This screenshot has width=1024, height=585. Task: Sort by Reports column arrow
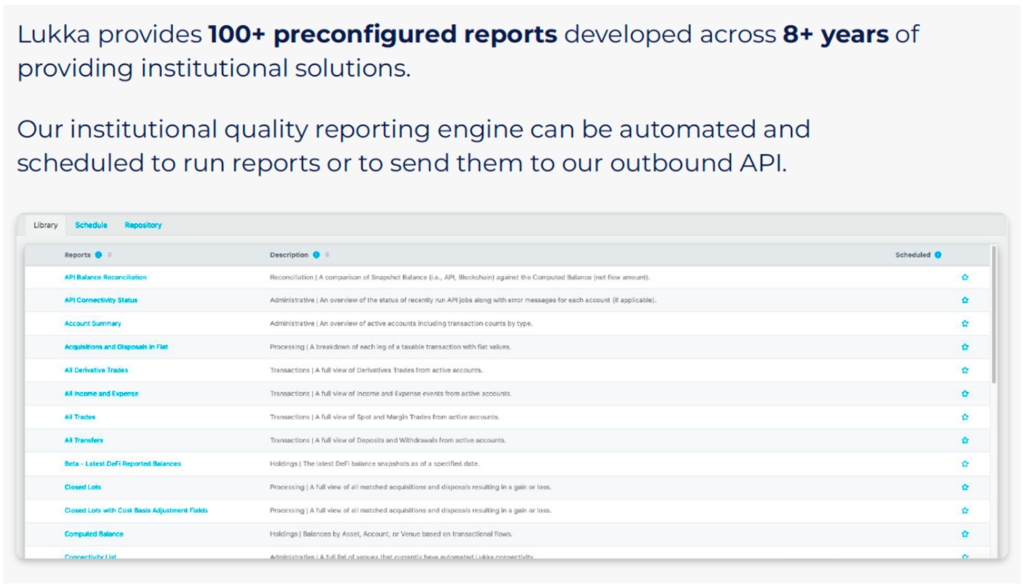tap(110, 255)
